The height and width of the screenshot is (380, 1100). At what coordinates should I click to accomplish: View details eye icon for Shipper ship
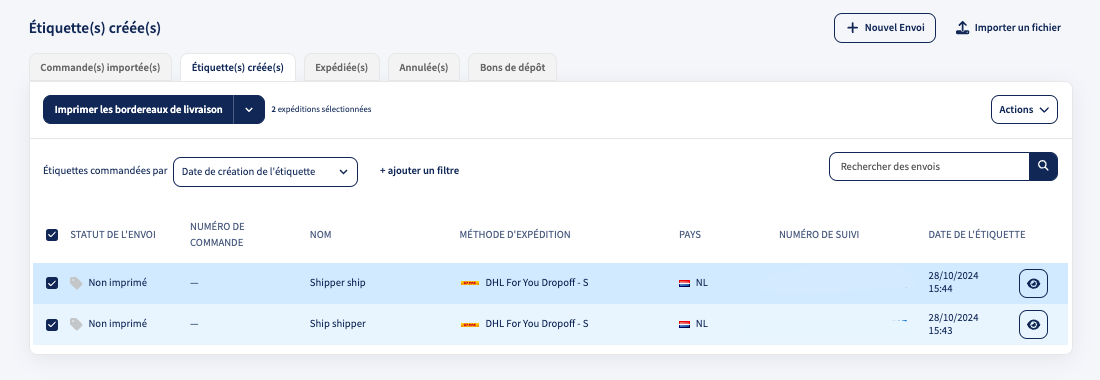(1033, 284)
